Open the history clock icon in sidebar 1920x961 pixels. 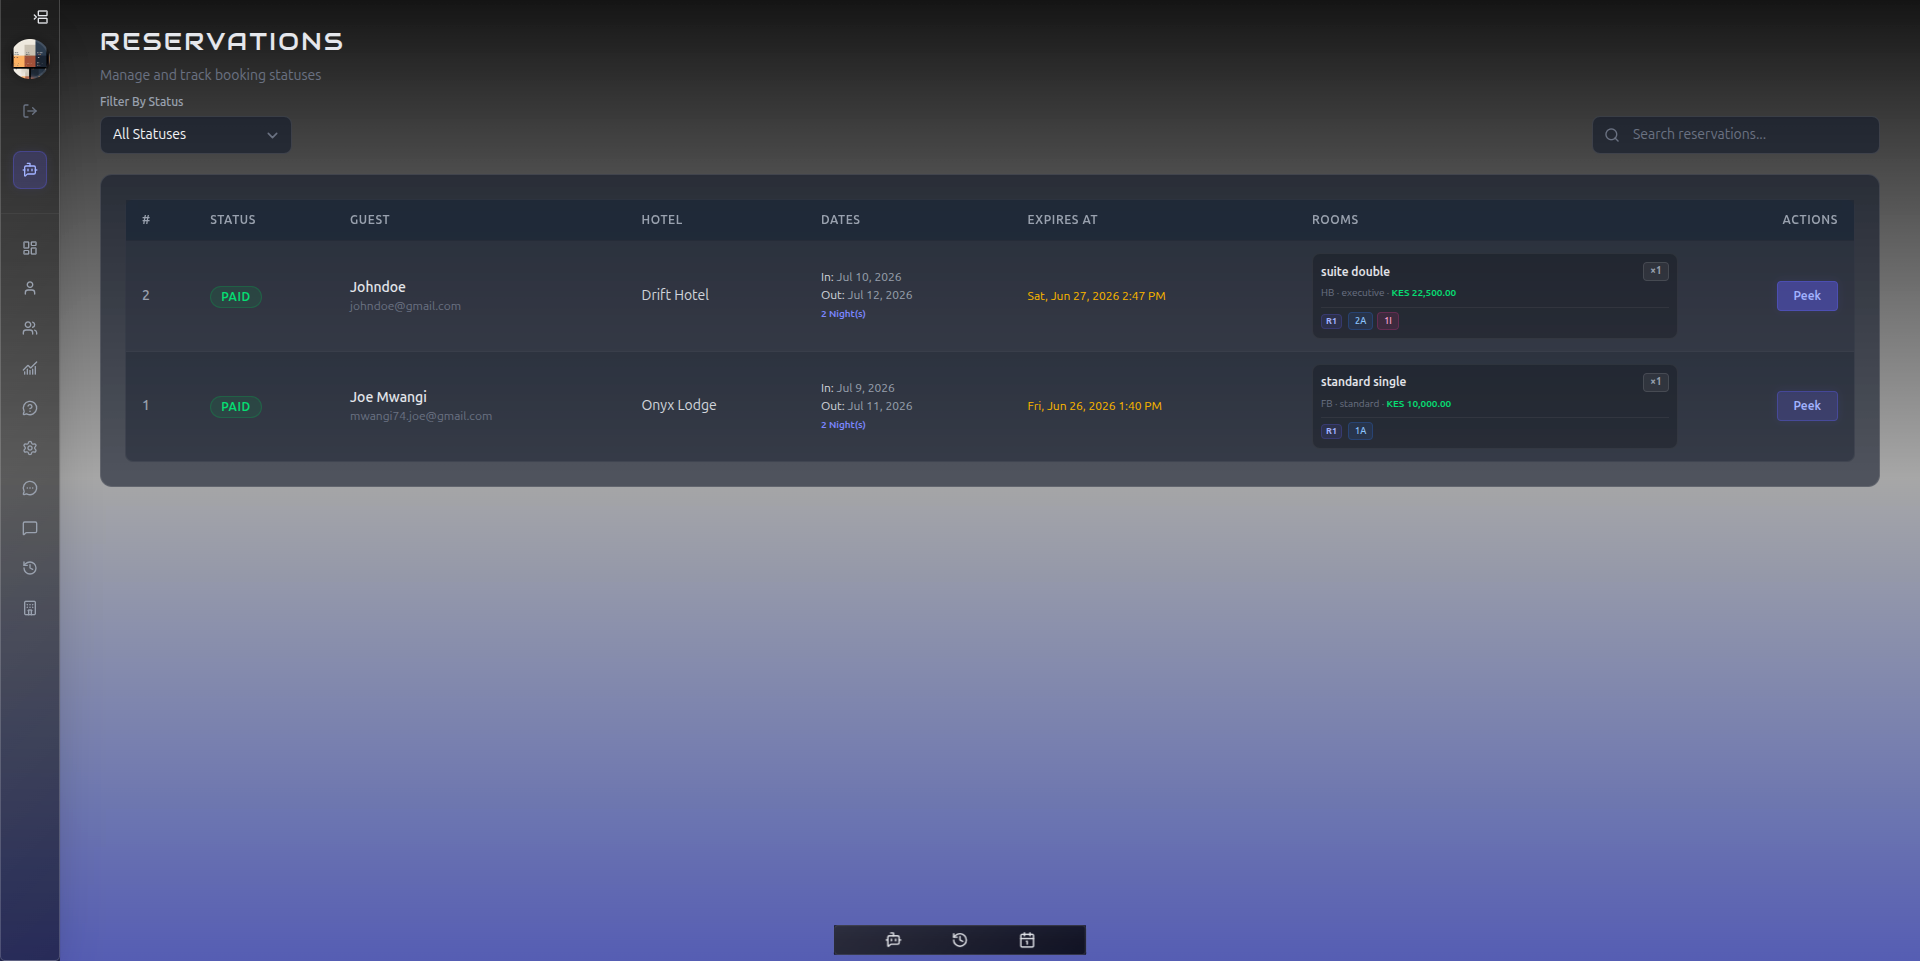pos(30,568)
